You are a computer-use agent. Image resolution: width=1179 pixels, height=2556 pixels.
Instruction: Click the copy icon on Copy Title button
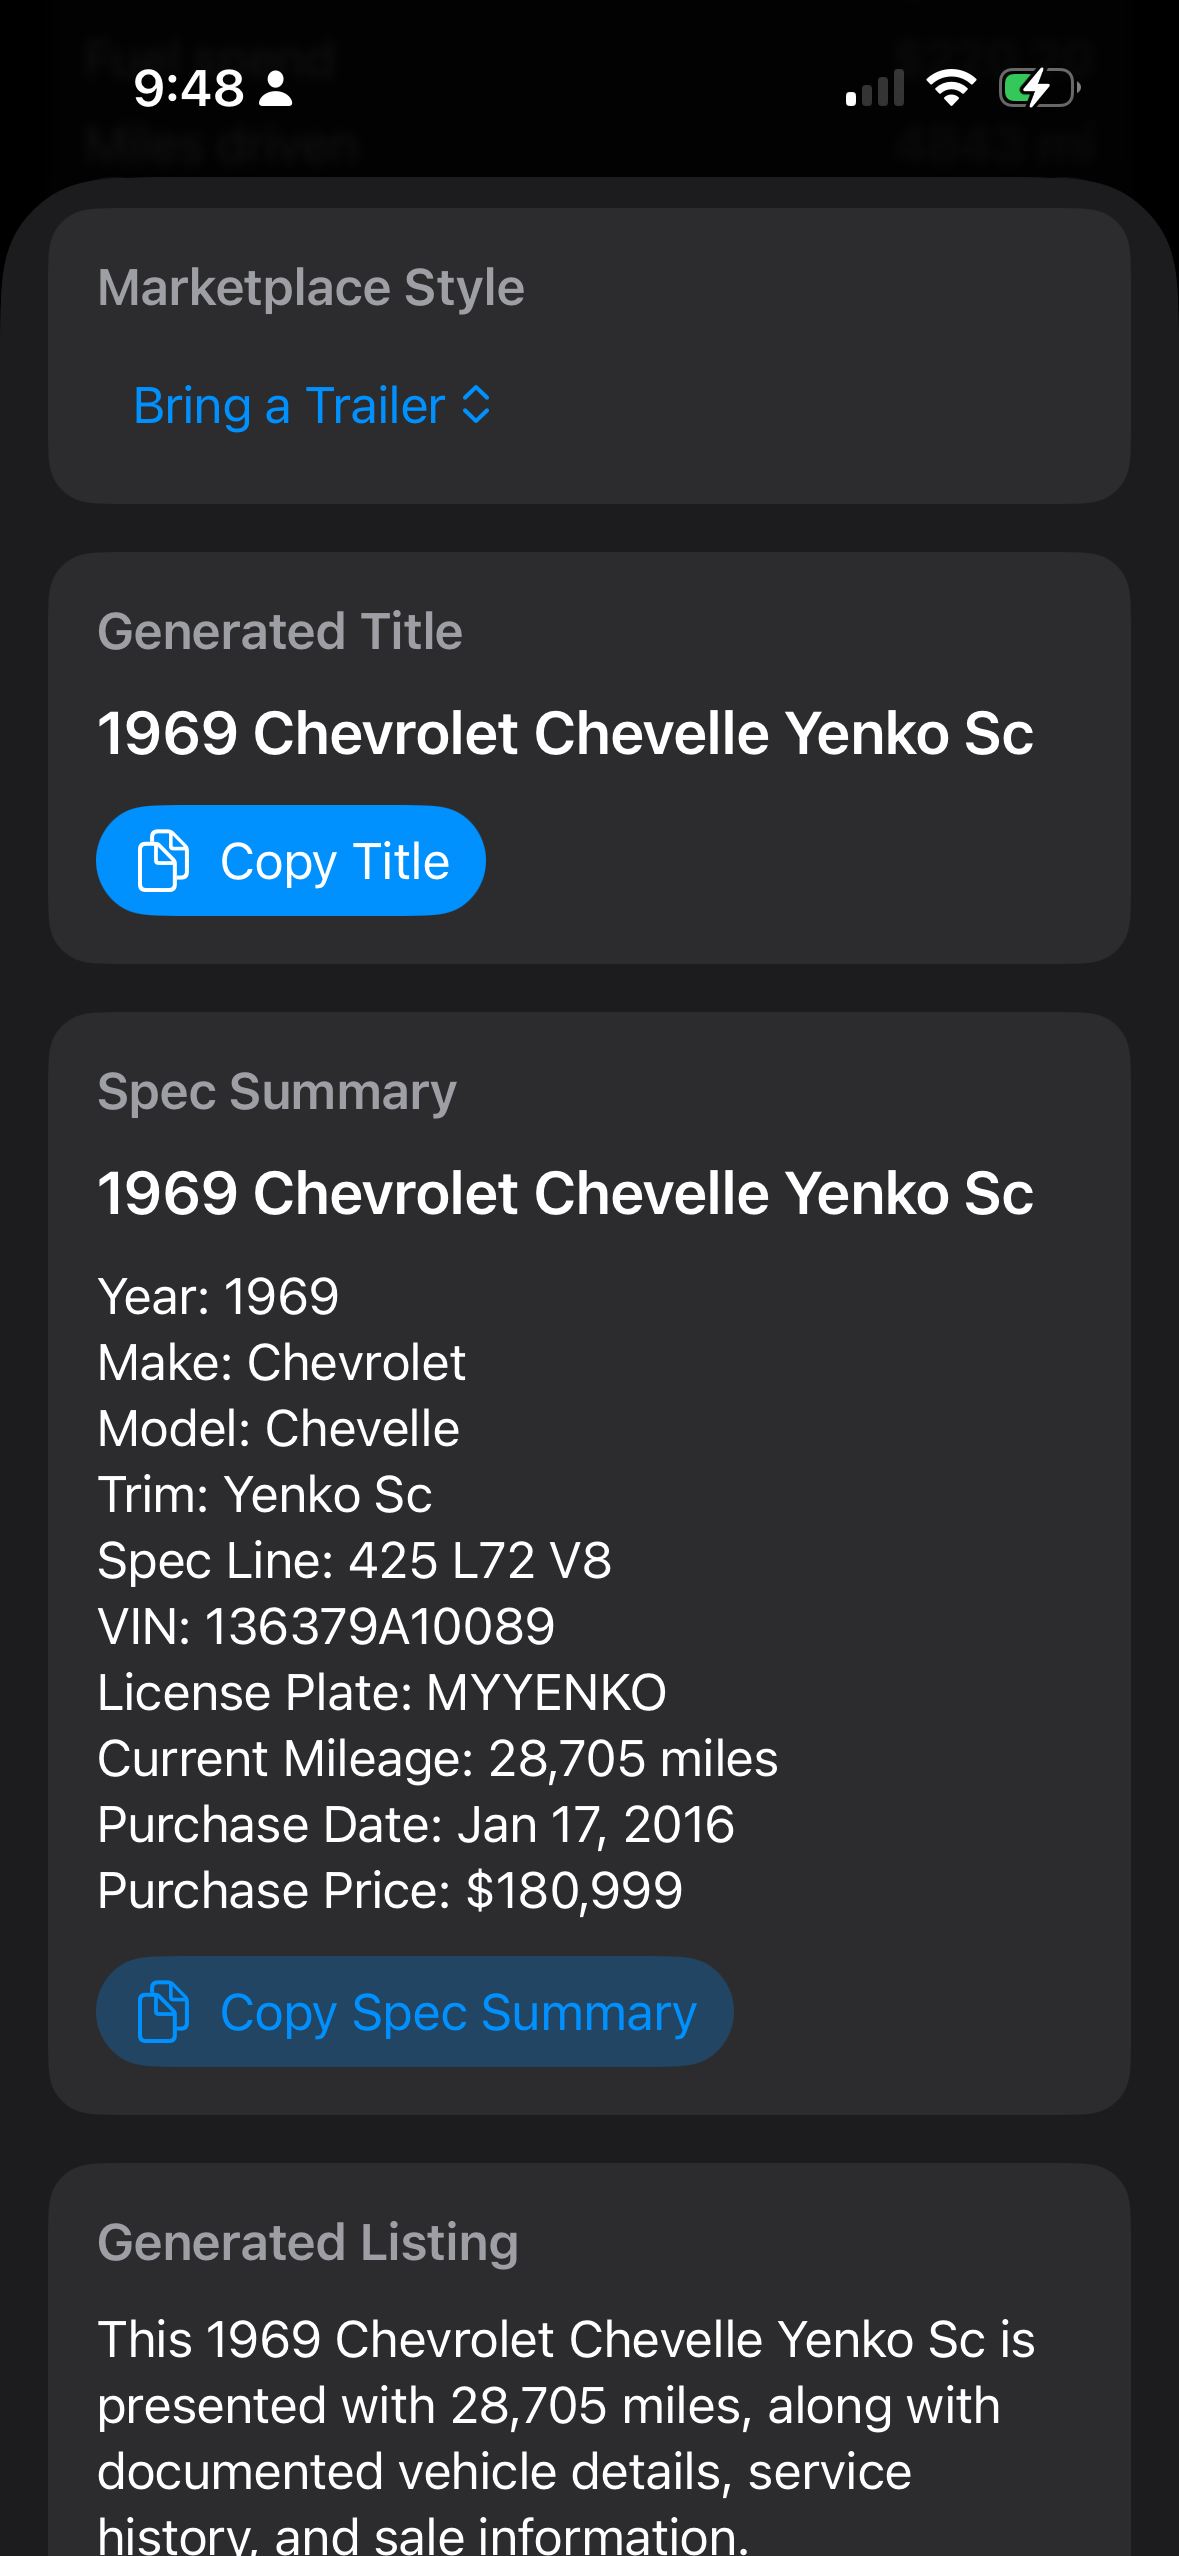[161, 859]
